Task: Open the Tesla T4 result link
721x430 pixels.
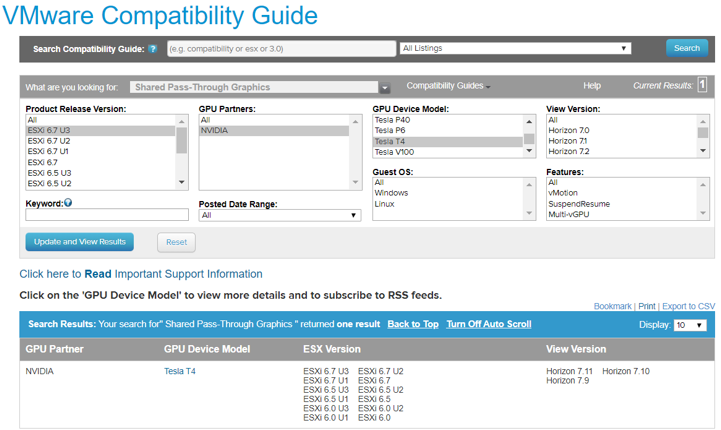Action: 180,371
